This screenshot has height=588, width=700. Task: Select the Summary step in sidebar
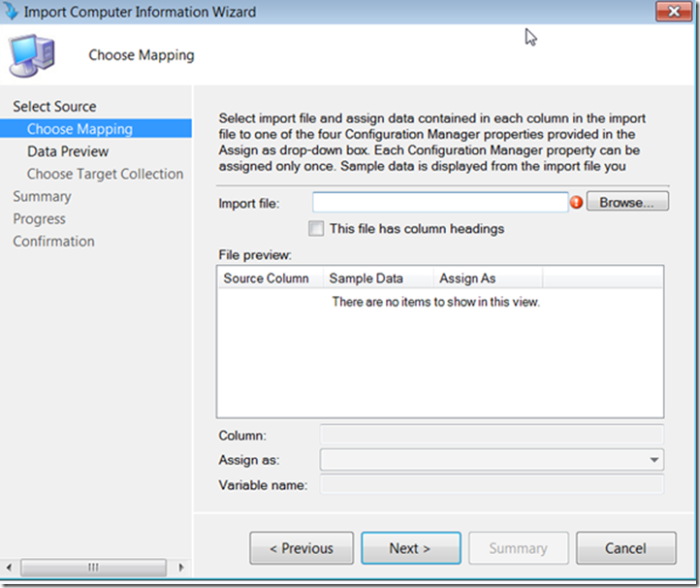[x=42, y=196]
